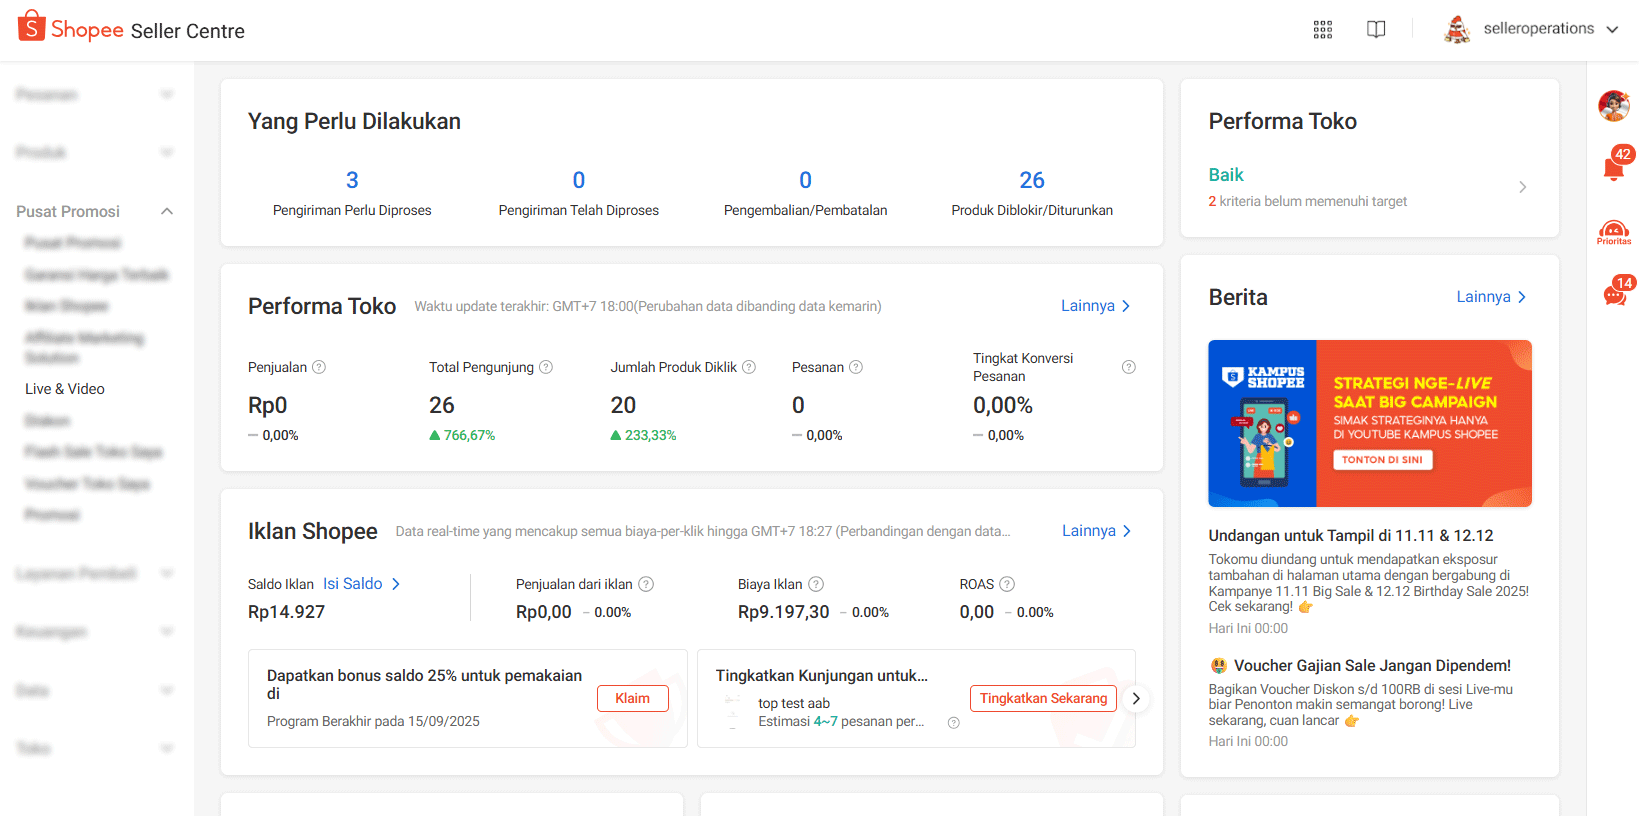Click the round avatar icon above the notification bell

(1614, 105)
